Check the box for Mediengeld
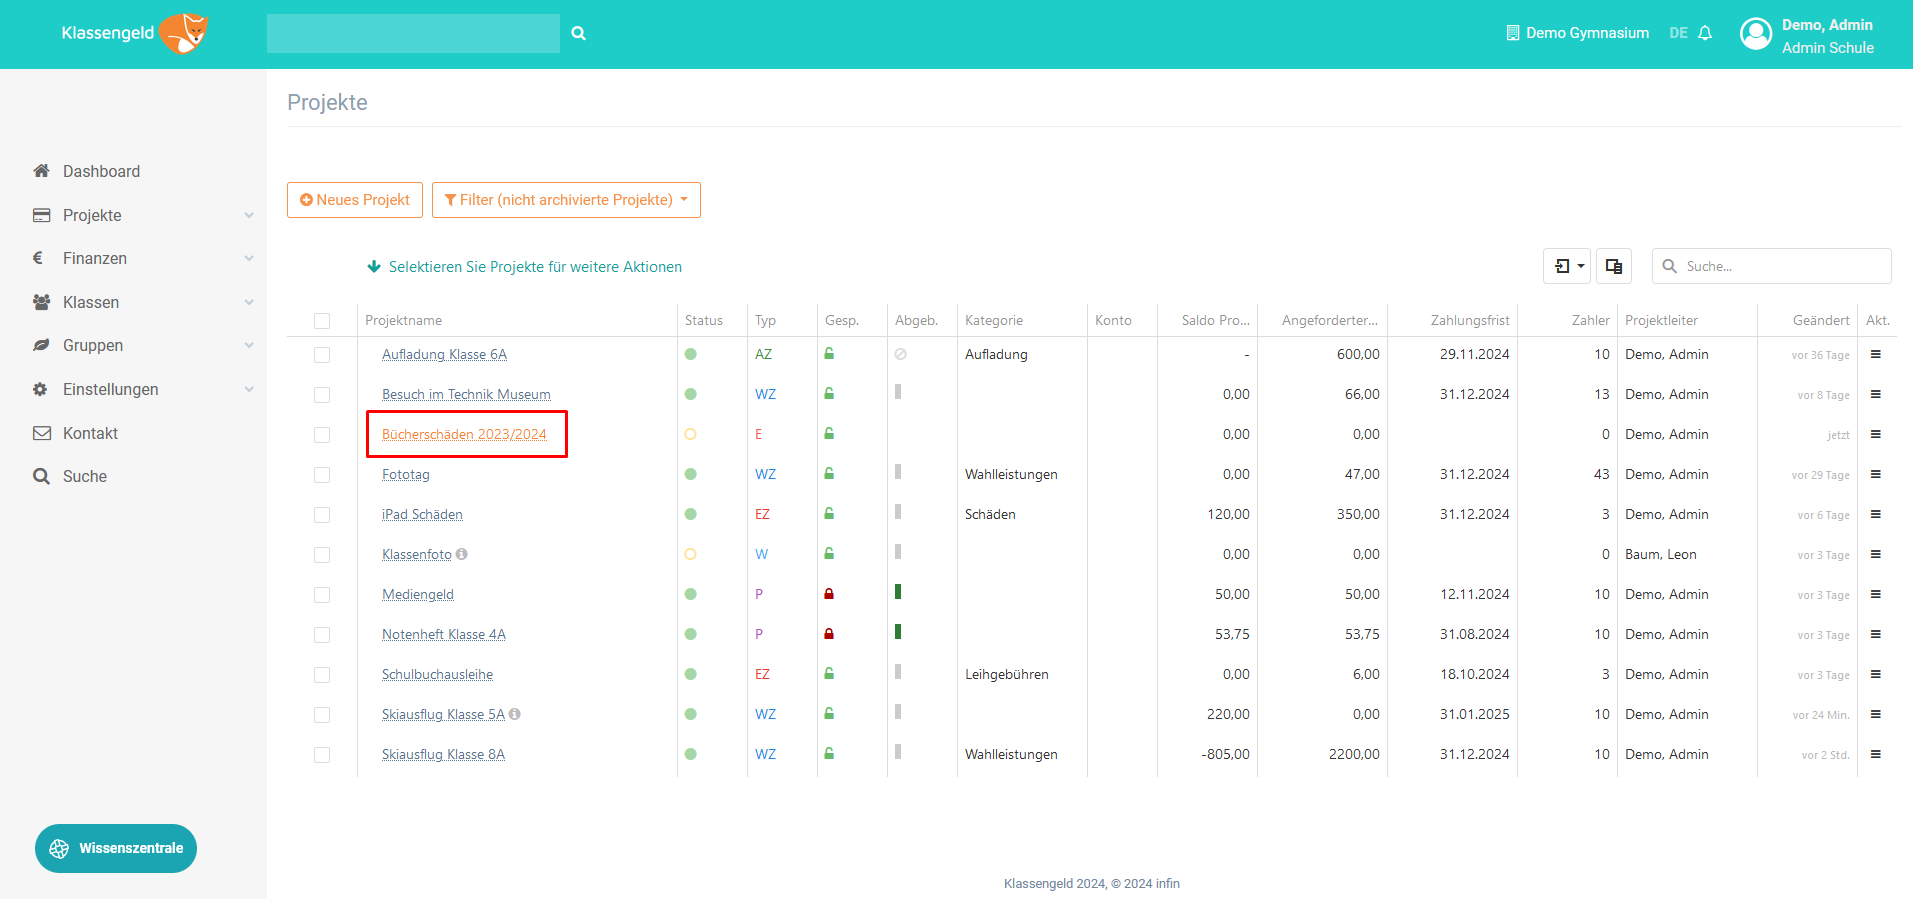Screen dimensions: 1913x899 (322, 595)
